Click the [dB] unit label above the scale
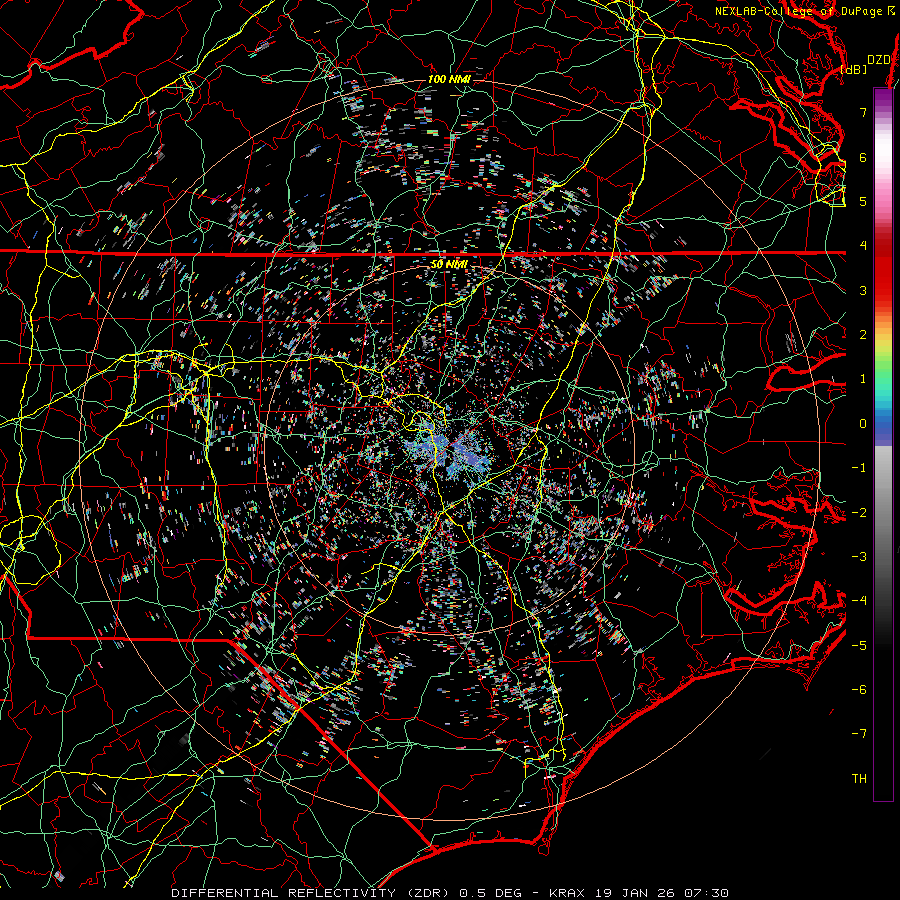This screenshot has height=900, width=900. point(854,69)
